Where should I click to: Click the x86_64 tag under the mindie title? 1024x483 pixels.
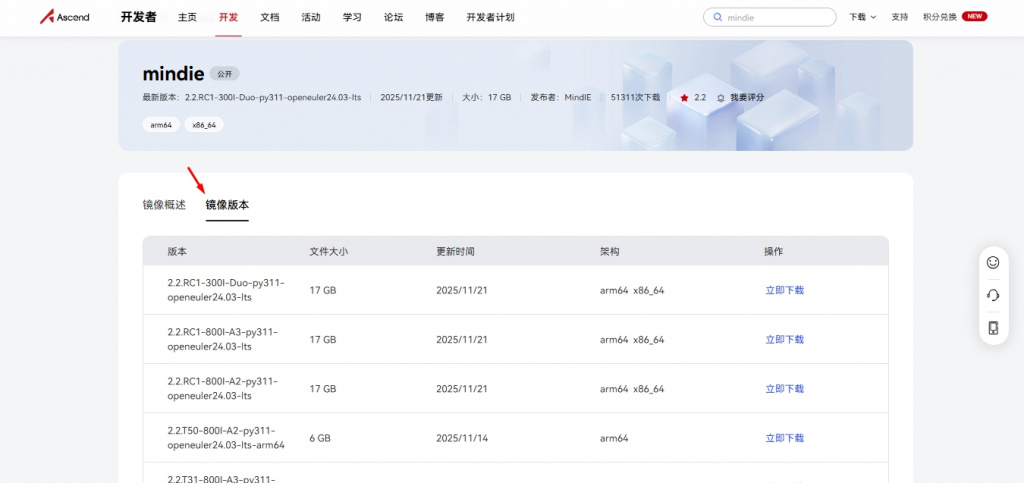[x=203, y=125]
